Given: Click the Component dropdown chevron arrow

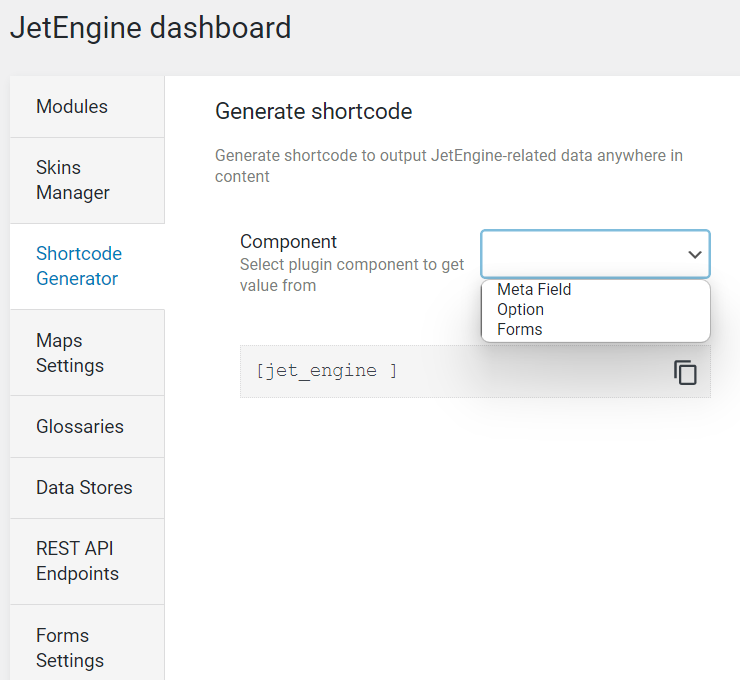Looking at the screenshot, I should (x=694, y=255).
